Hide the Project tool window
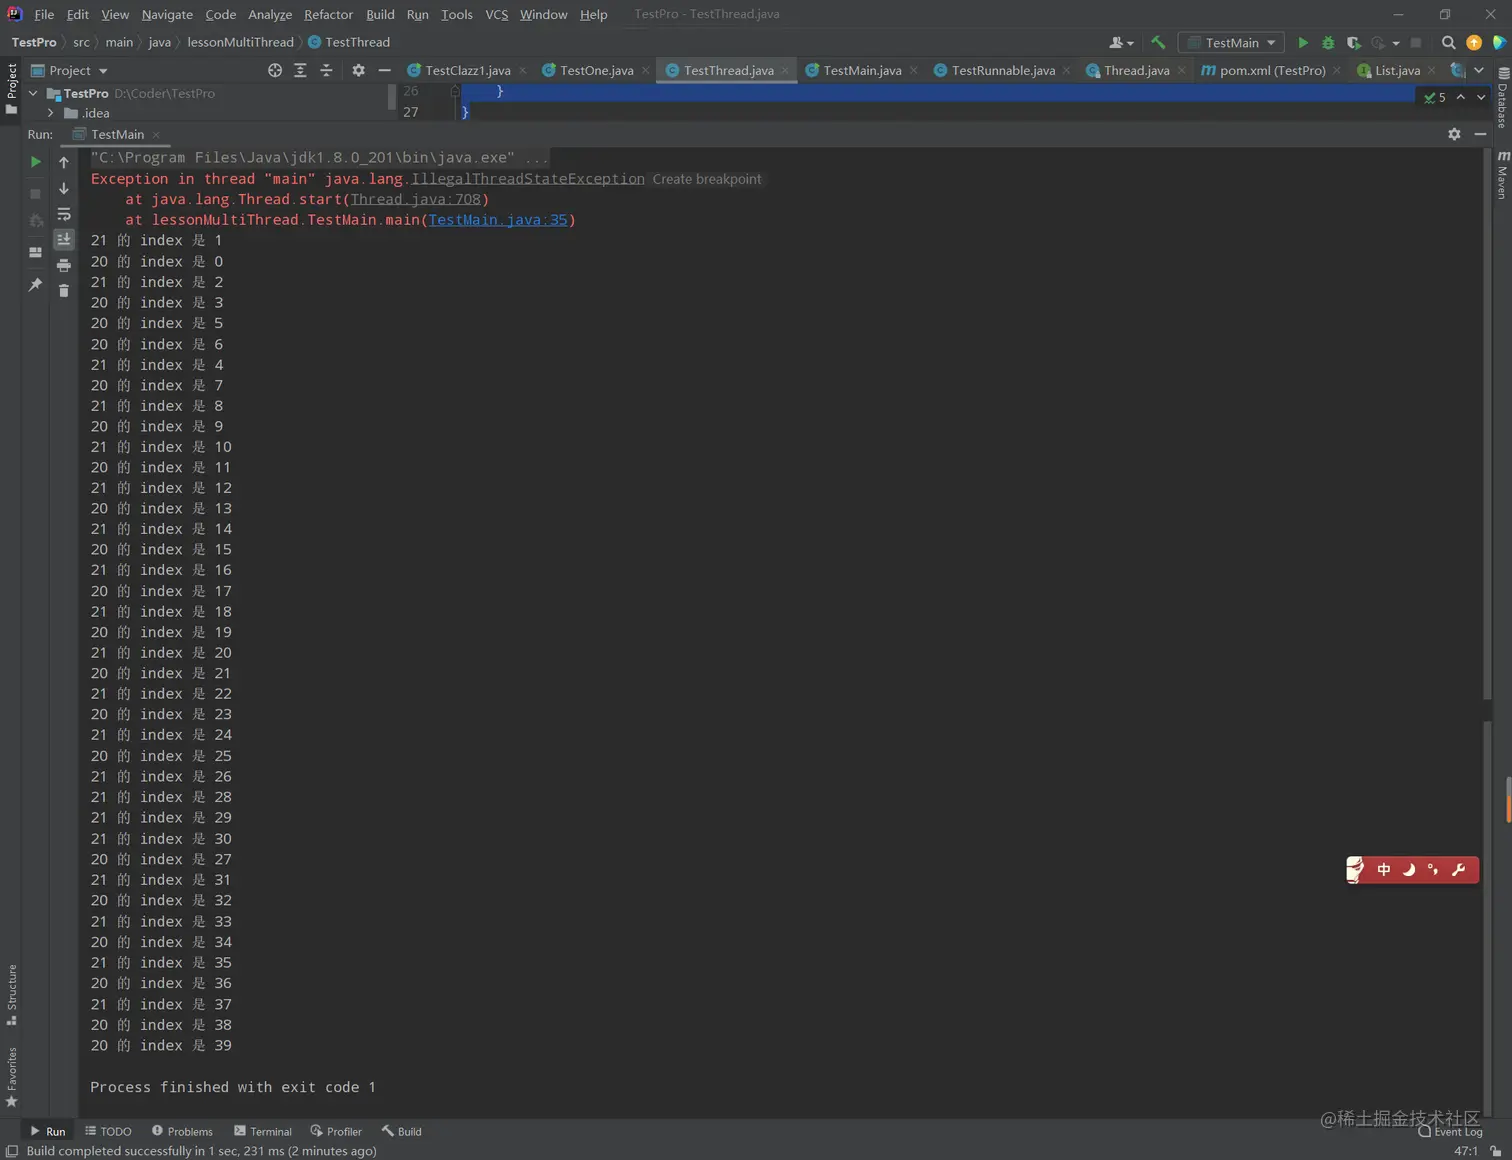The image size is (1512, 1160). point(384,70)
